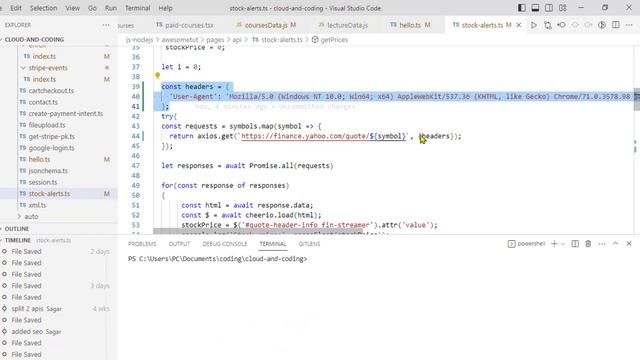Open the Run menu
This screenshot has height=360, width=640.
[x=111, y=8]
